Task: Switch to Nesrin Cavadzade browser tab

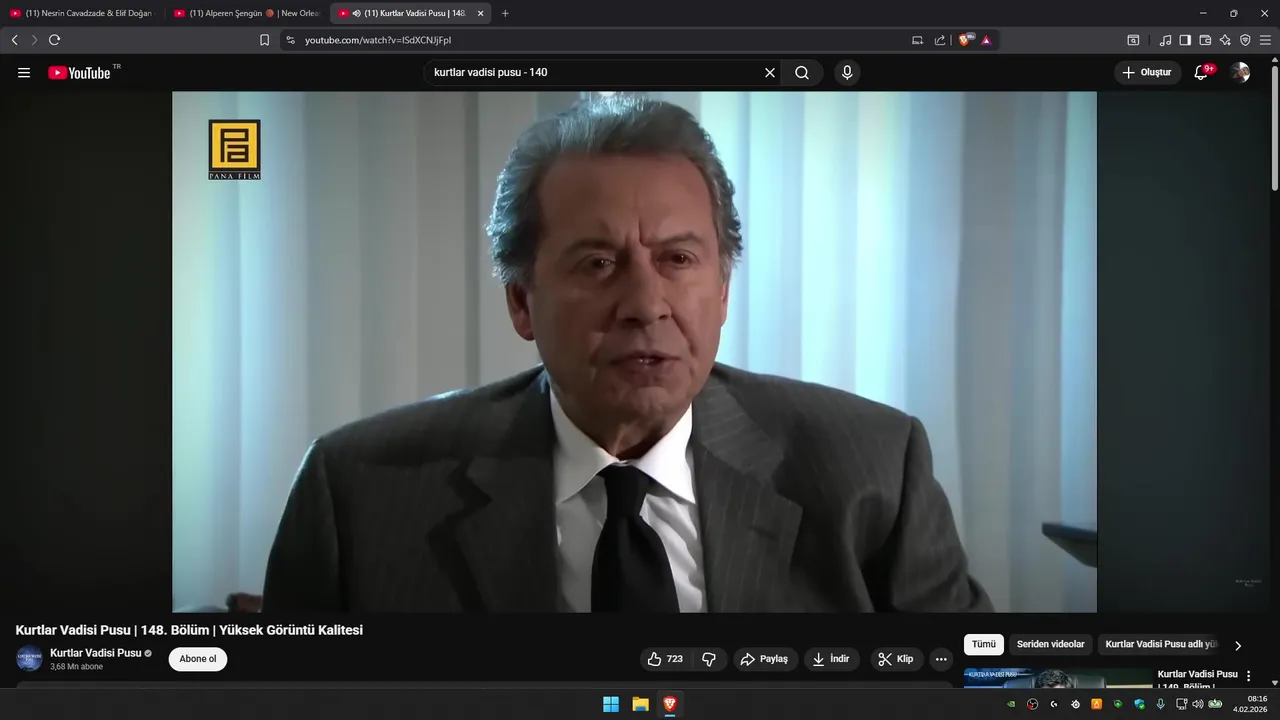Action: [x=82, y=13]
